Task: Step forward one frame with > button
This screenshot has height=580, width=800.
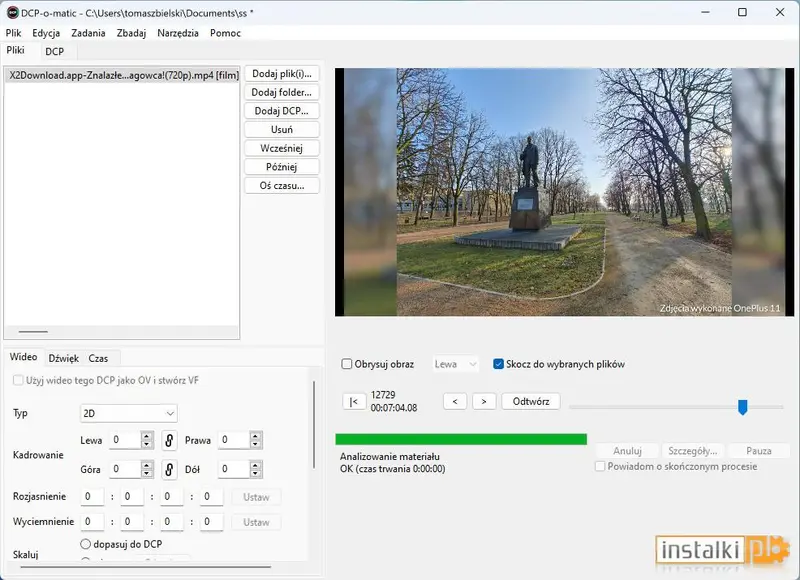Action: click(484, 401)
